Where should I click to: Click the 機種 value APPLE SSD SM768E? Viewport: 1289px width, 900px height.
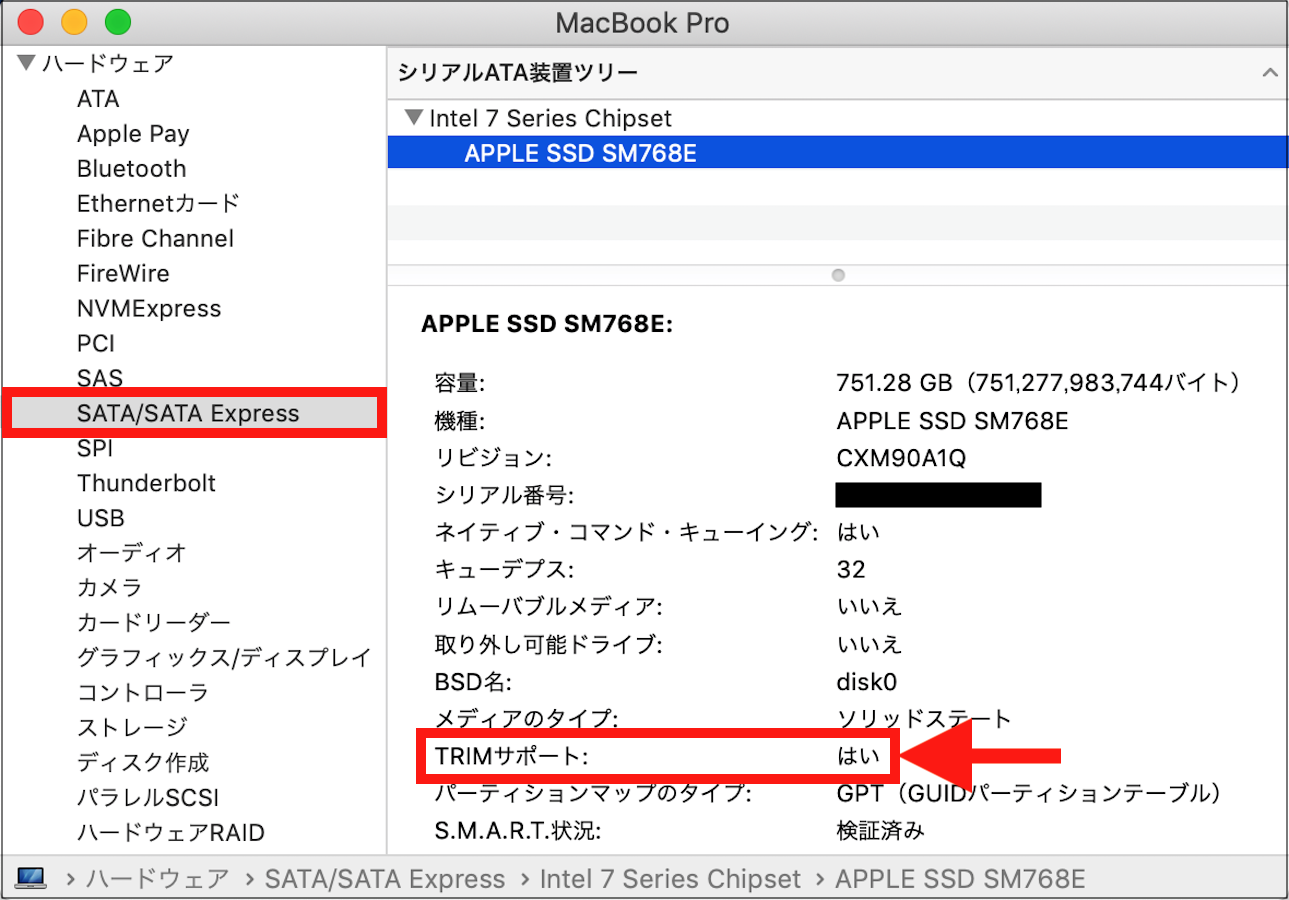(952, 421)
